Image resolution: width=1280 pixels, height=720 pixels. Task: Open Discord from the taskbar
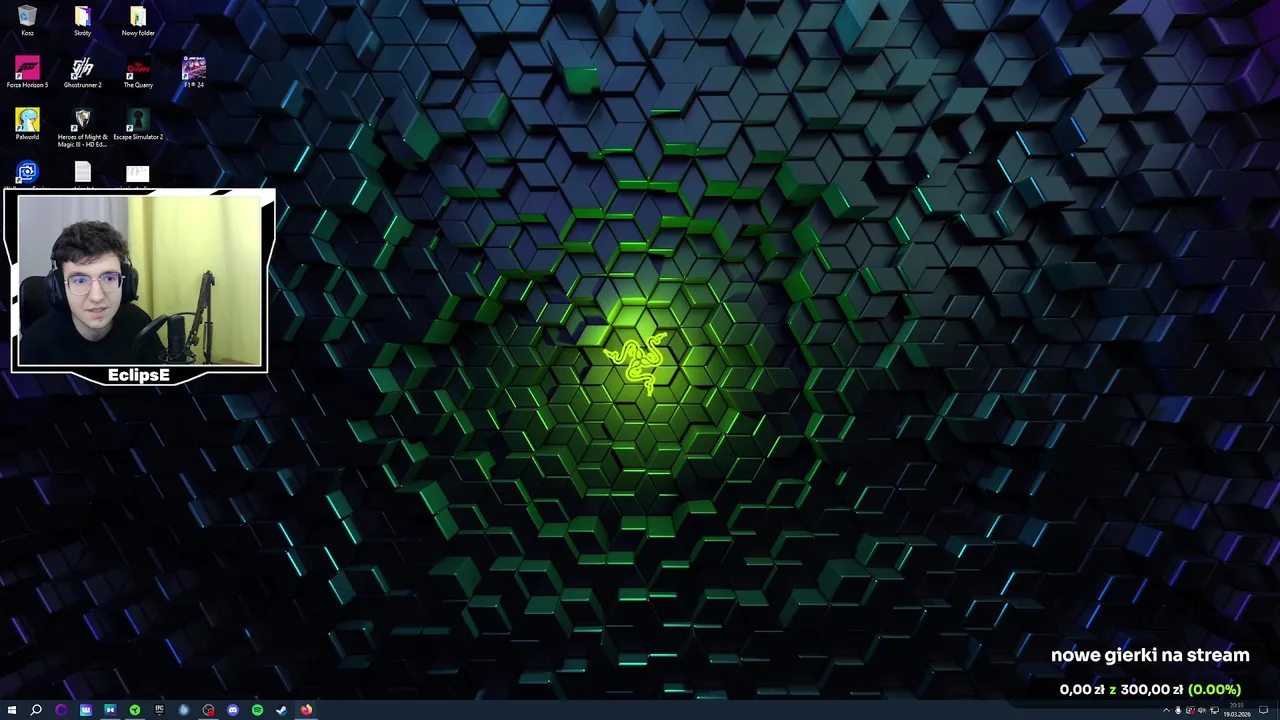coord(233,710)
